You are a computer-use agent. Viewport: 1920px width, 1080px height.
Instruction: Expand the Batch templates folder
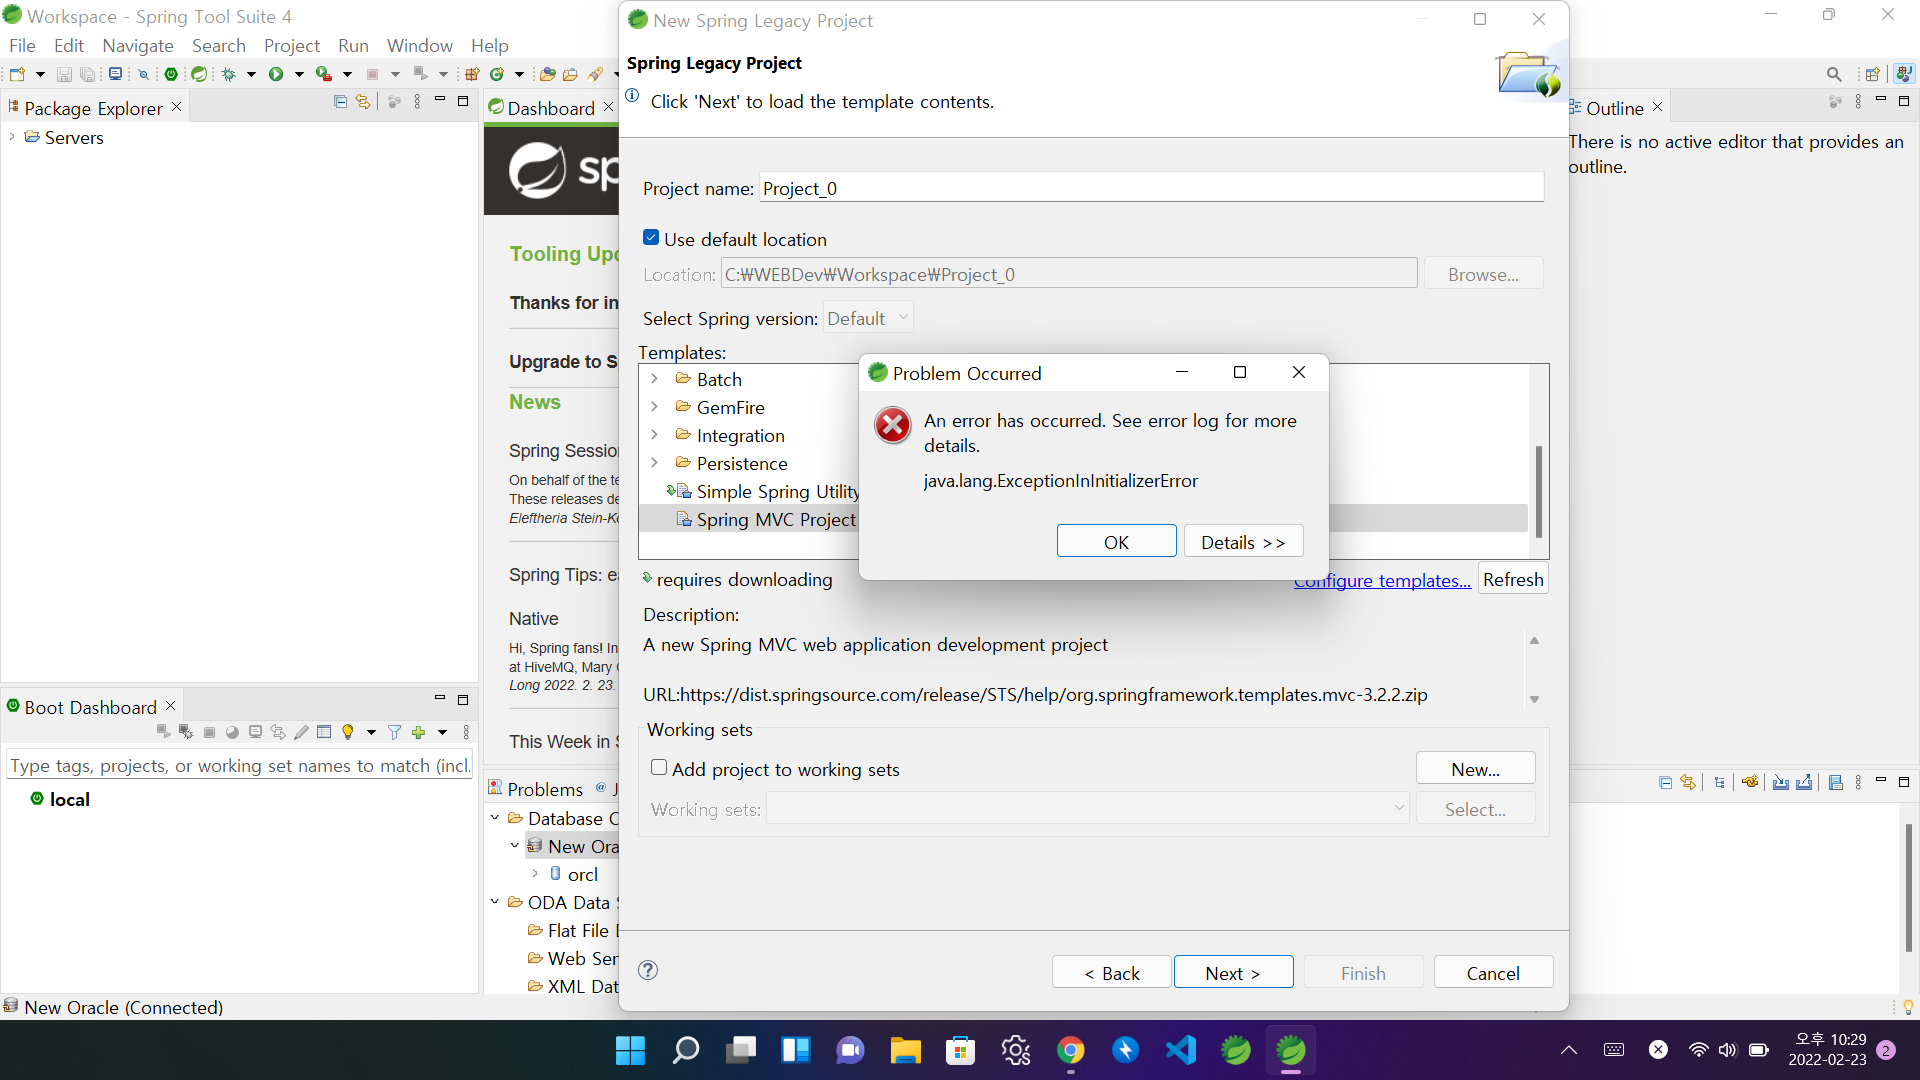tap(655, 379)
